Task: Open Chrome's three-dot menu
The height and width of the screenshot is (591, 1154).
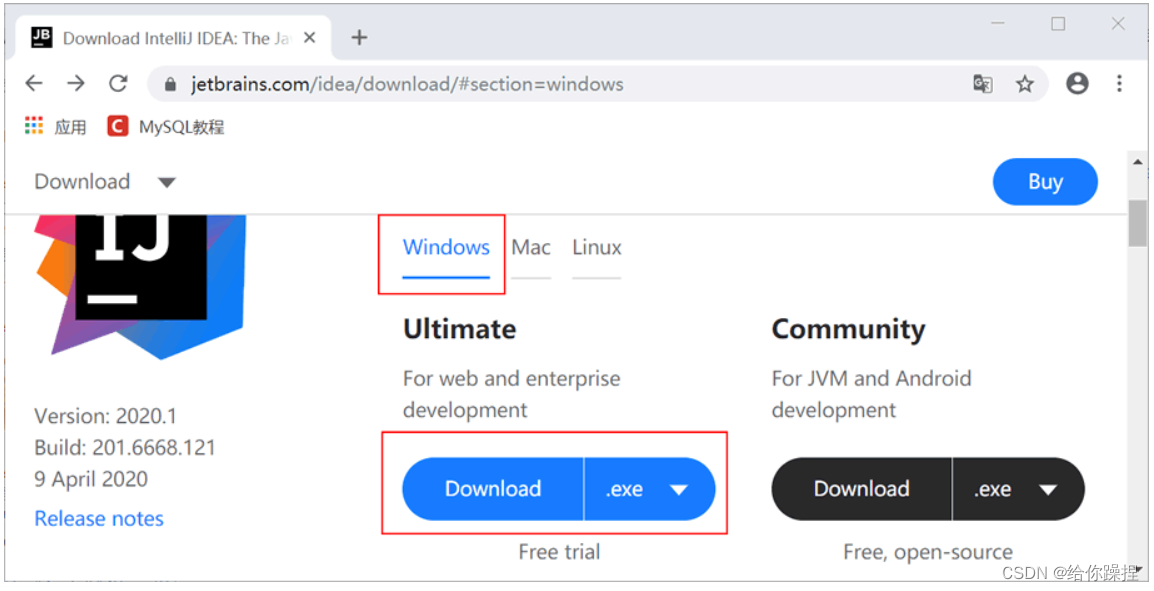Action: pos(1119,83)
